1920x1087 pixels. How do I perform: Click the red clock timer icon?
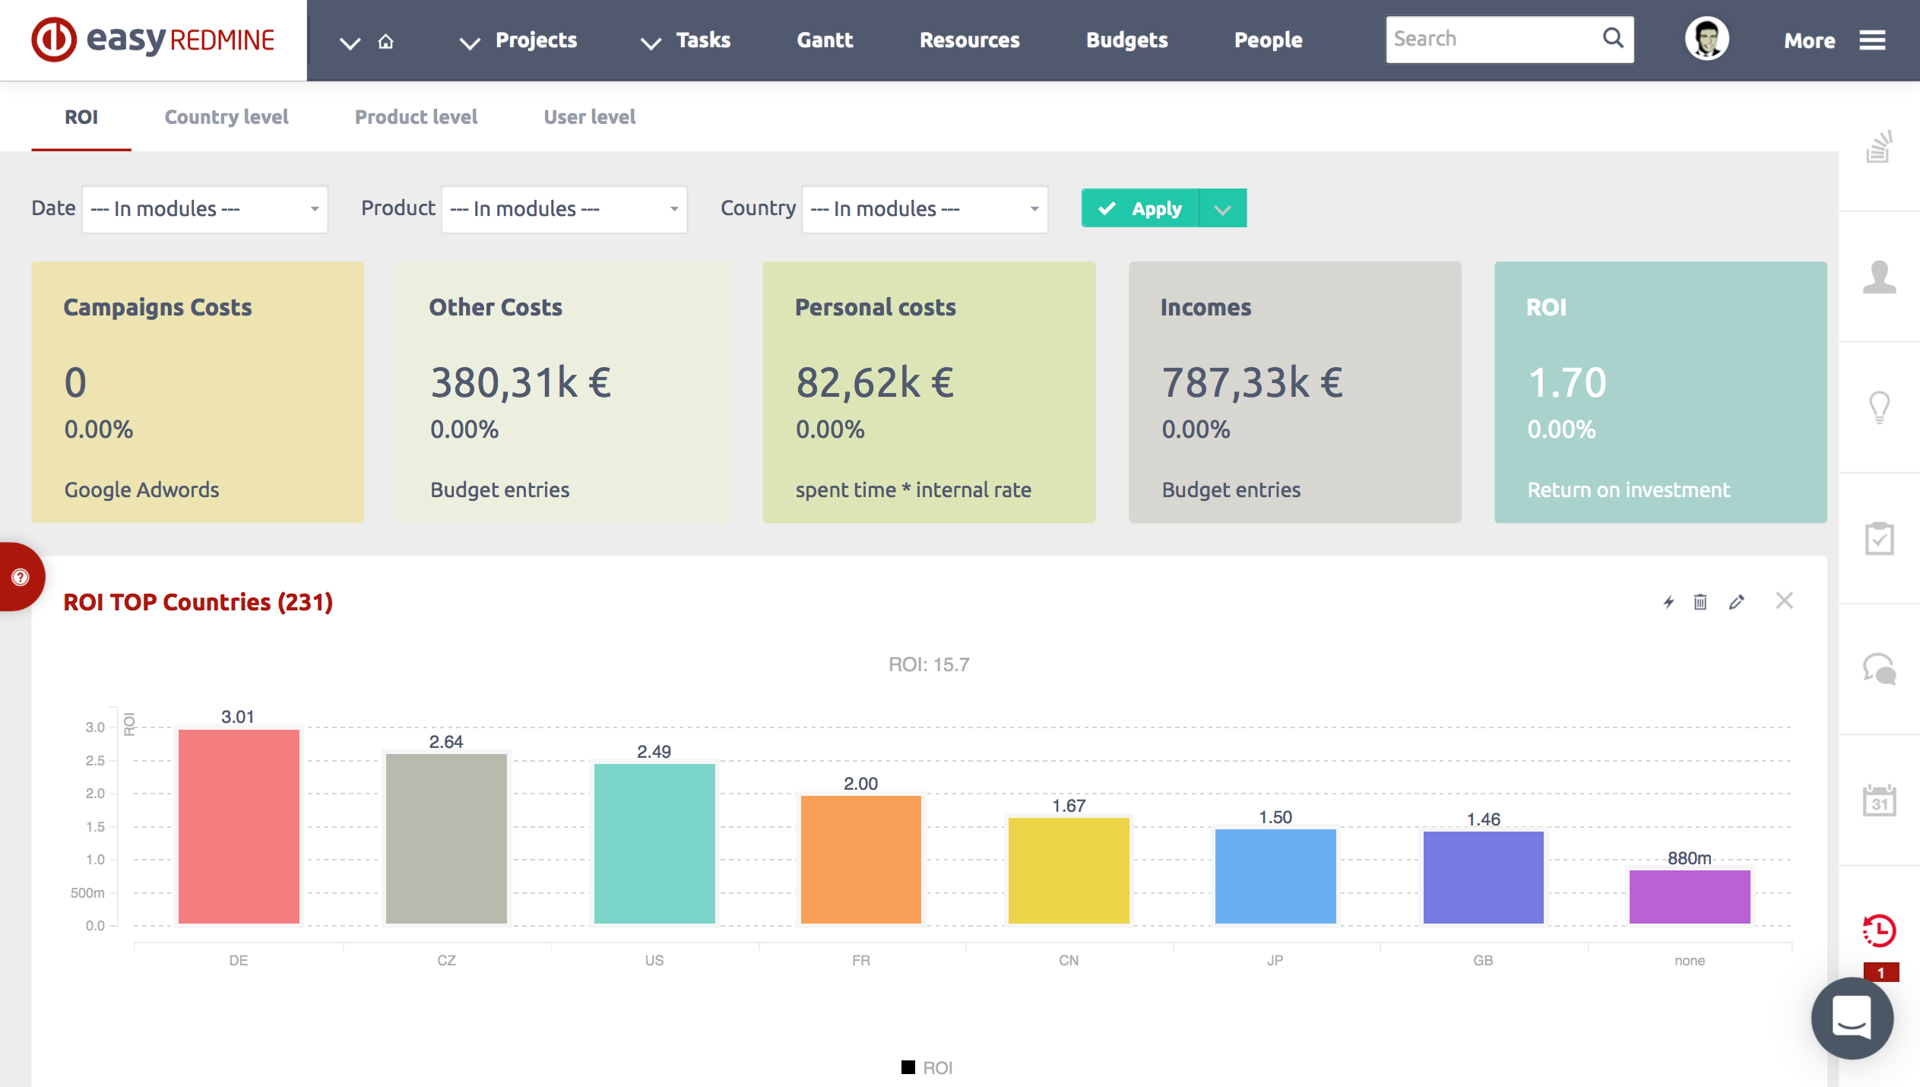(x=1879, y=931)
